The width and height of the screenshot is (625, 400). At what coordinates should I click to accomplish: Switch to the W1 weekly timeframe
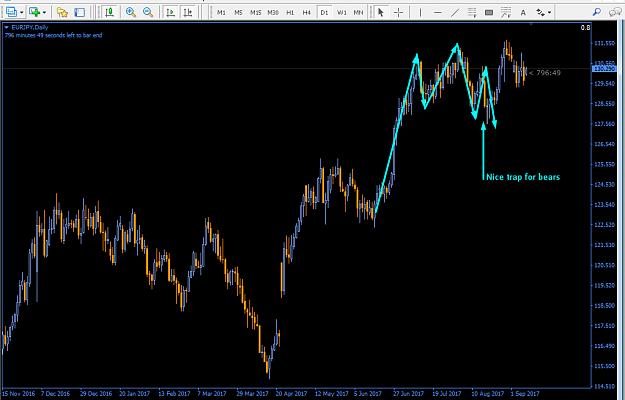coord(342,13)
